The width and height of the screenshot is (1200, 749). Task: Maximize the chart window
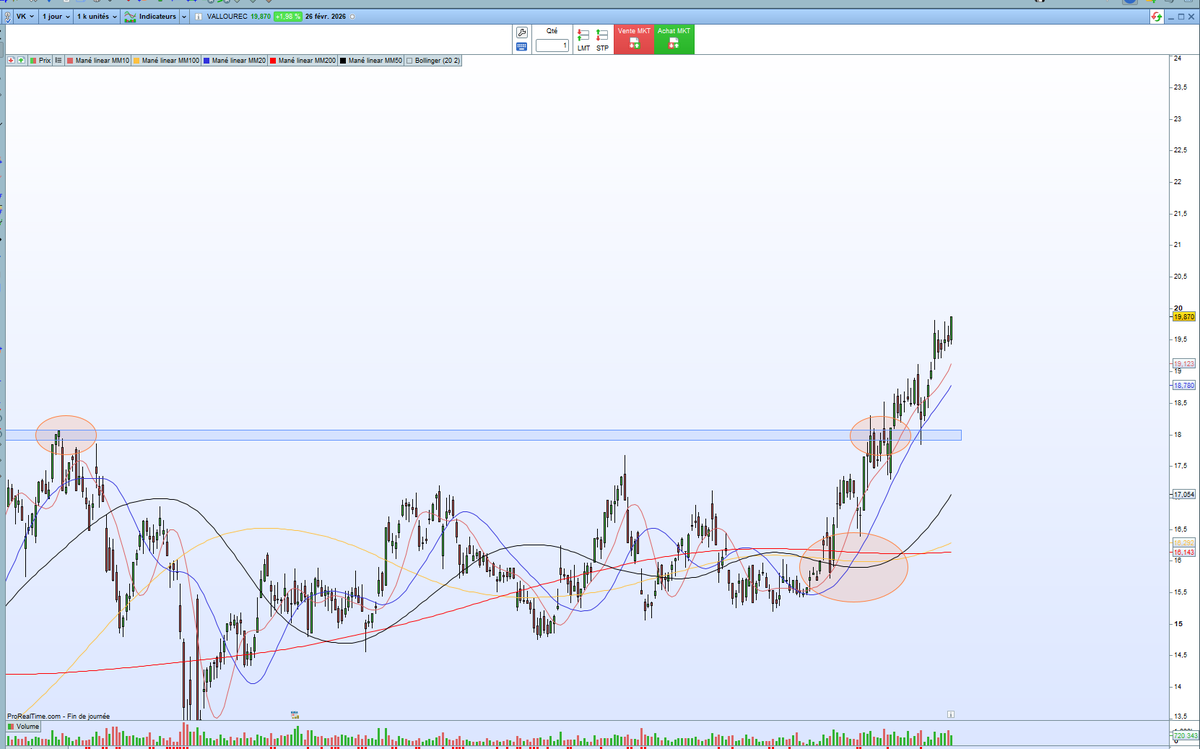pos(1180,17)
